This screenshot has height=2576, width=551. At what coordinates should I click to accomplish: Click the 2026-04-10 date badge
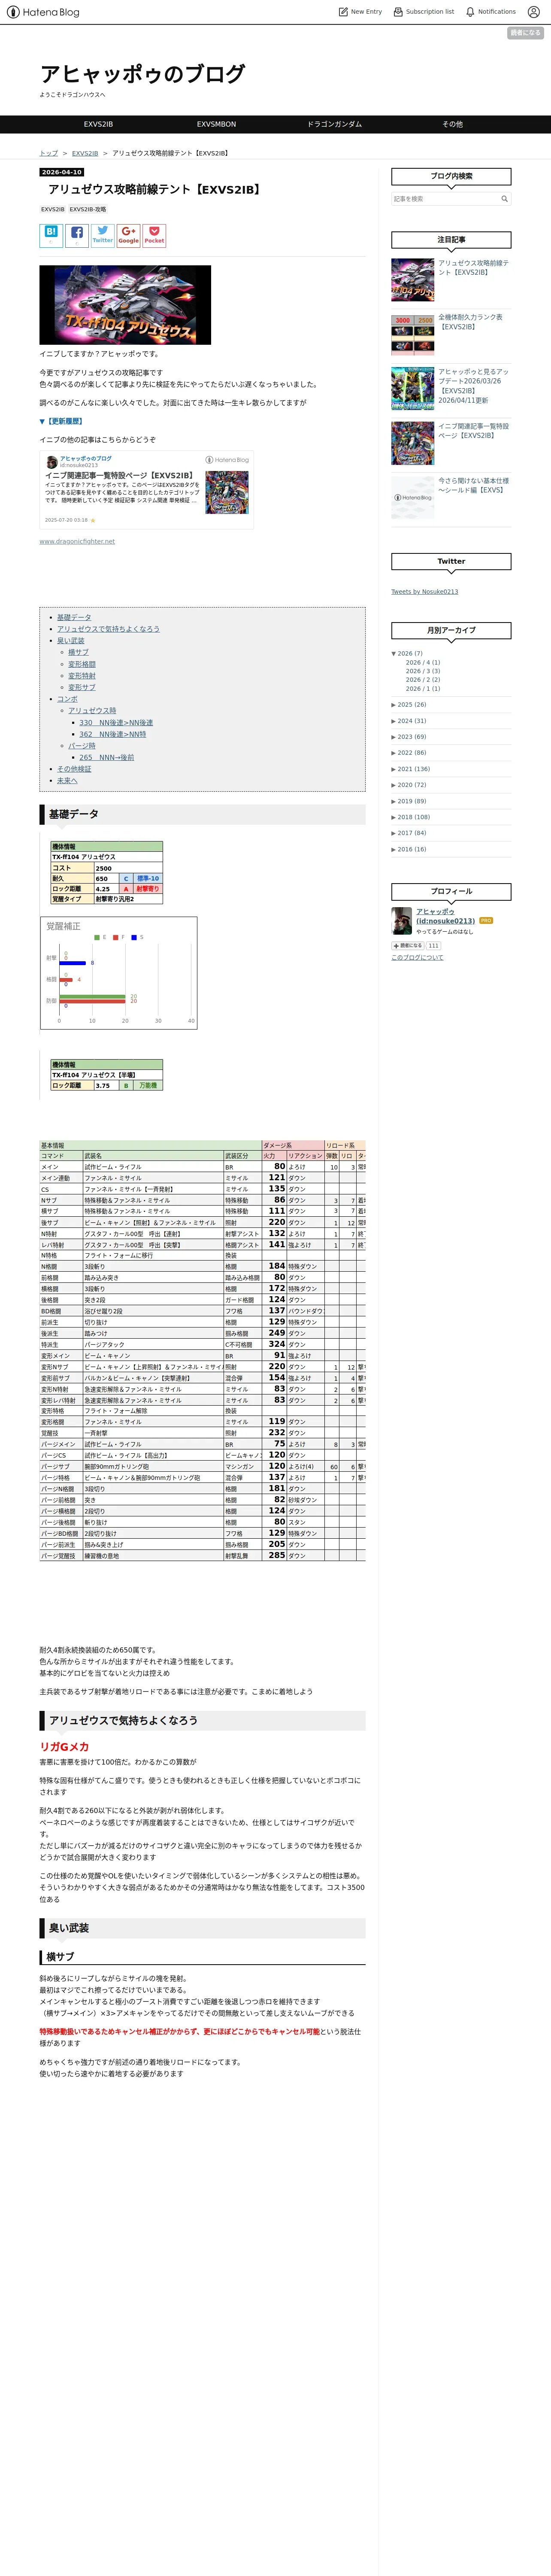click(62, 172)
